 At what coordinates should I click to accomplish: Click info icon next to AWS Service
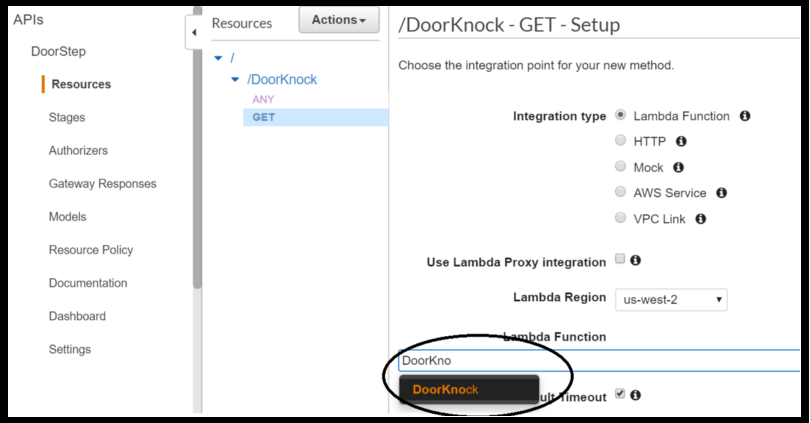click(721, 193)
